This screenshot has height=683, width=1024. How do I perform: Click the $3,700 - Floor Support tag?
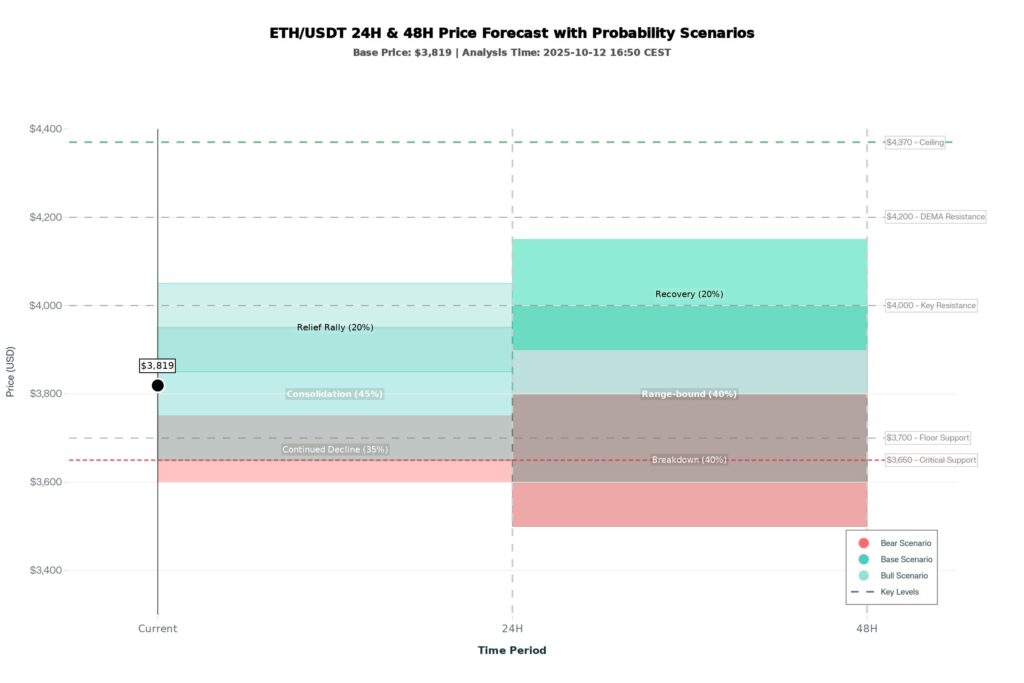click(928, 438)
